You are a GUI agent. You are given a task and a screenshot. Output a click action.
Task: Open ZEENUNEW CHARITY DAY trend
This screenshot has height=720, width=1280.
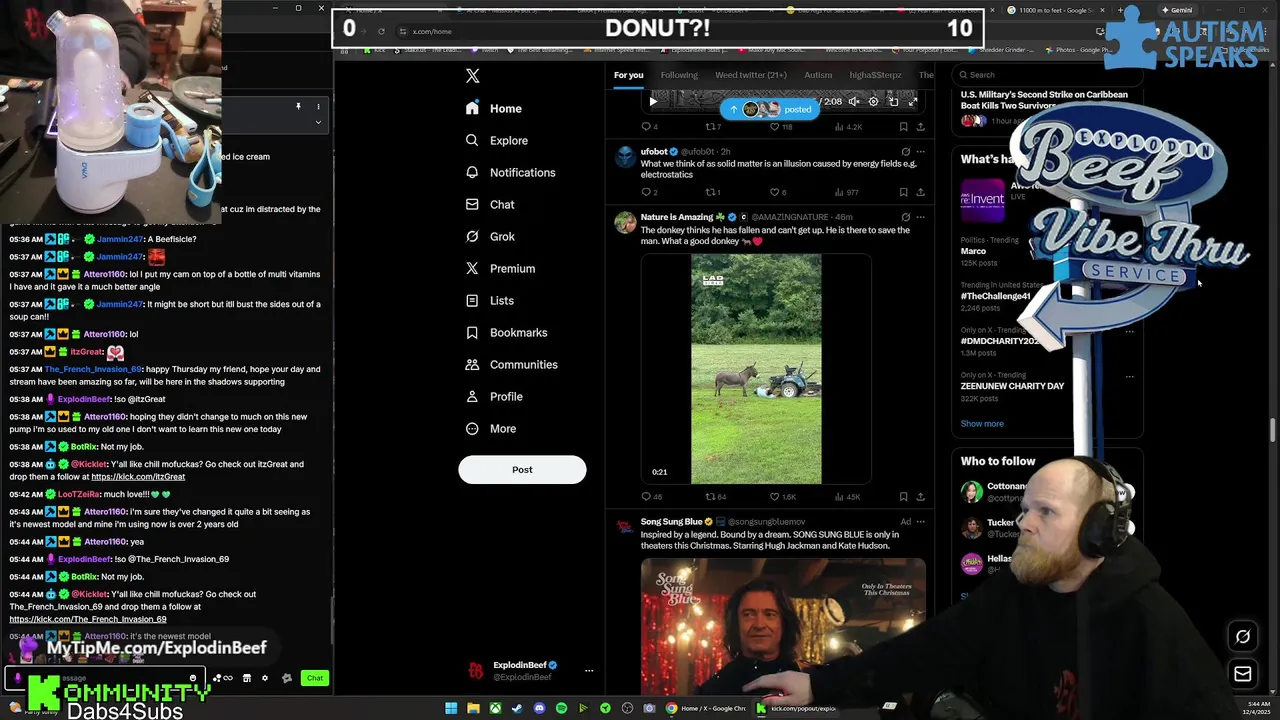pyautogui.click(x=1012, y=386)
